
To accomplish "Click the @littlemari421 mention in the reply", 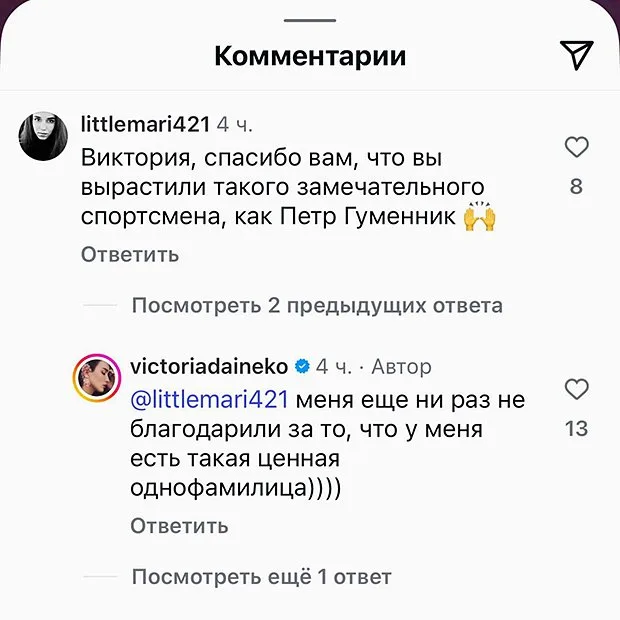I will click(209, 400).
